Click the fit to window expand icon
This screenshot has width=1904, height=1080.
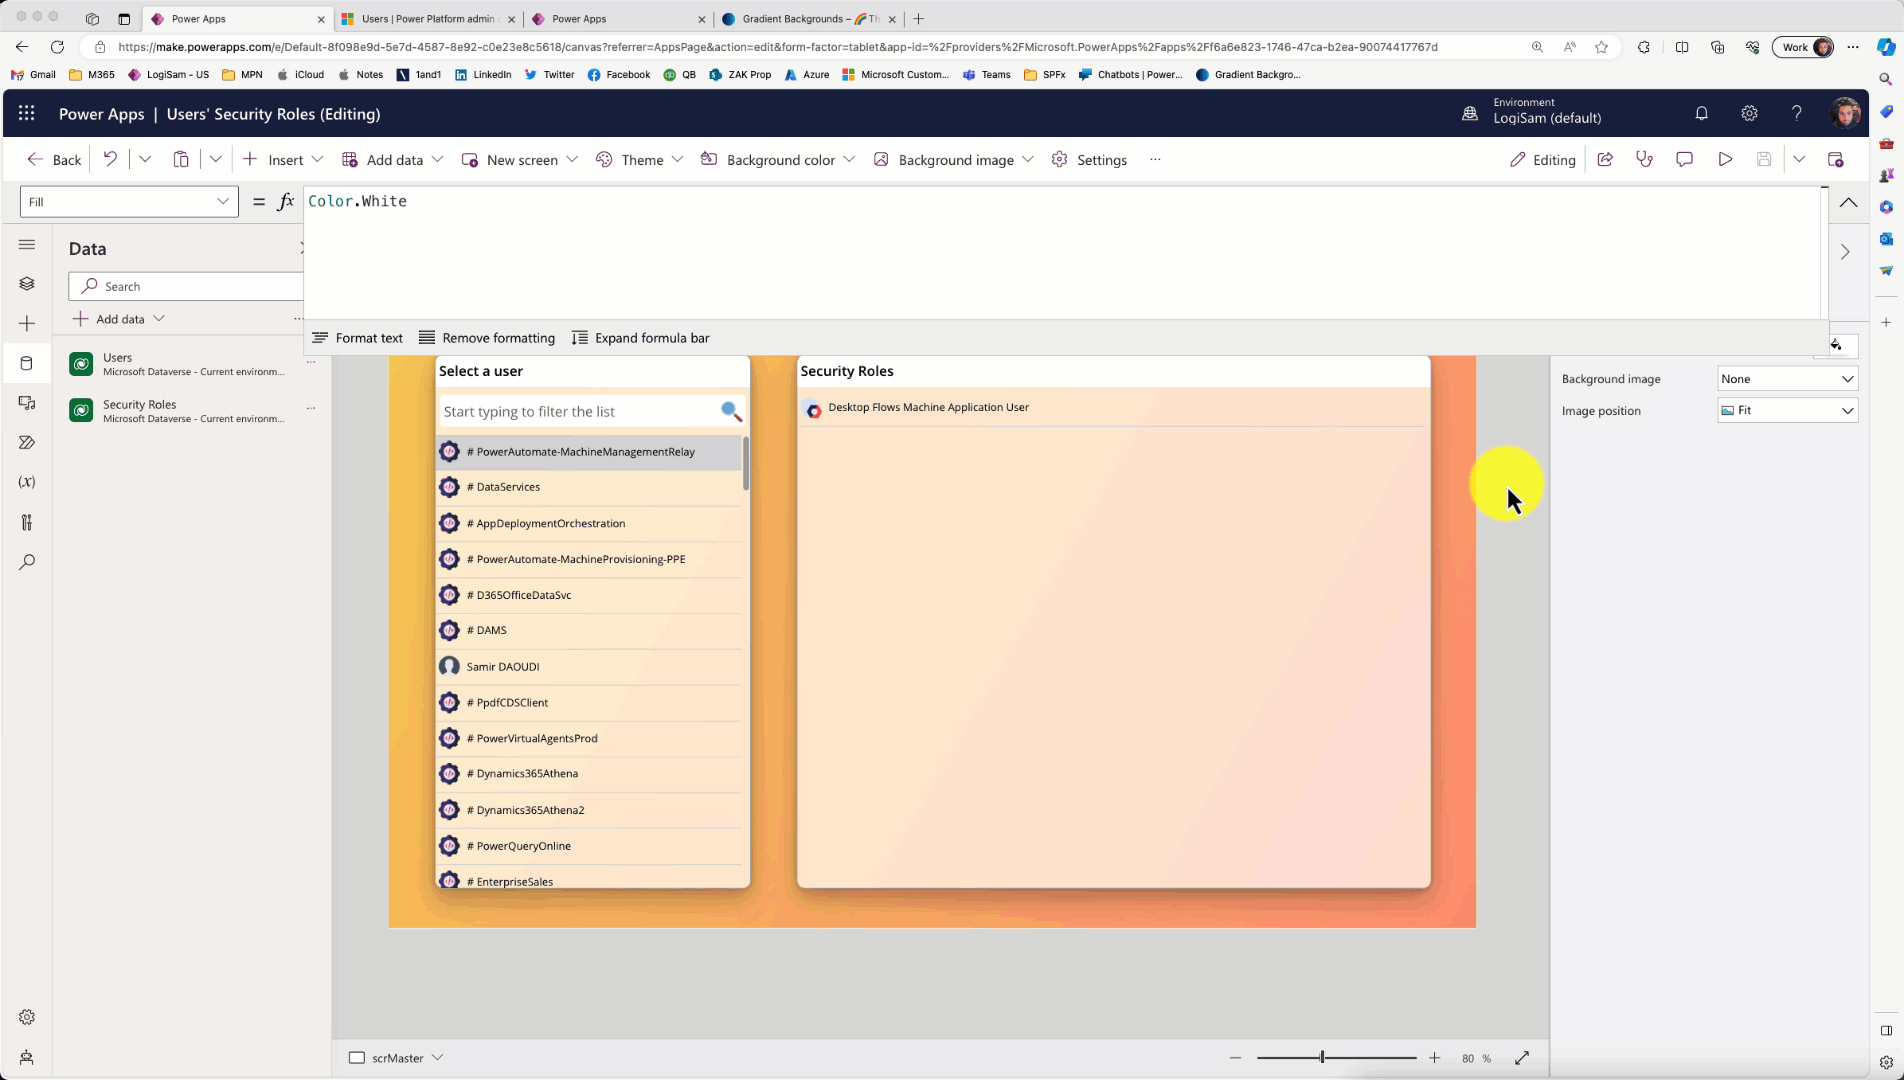click(1522, 1058)
